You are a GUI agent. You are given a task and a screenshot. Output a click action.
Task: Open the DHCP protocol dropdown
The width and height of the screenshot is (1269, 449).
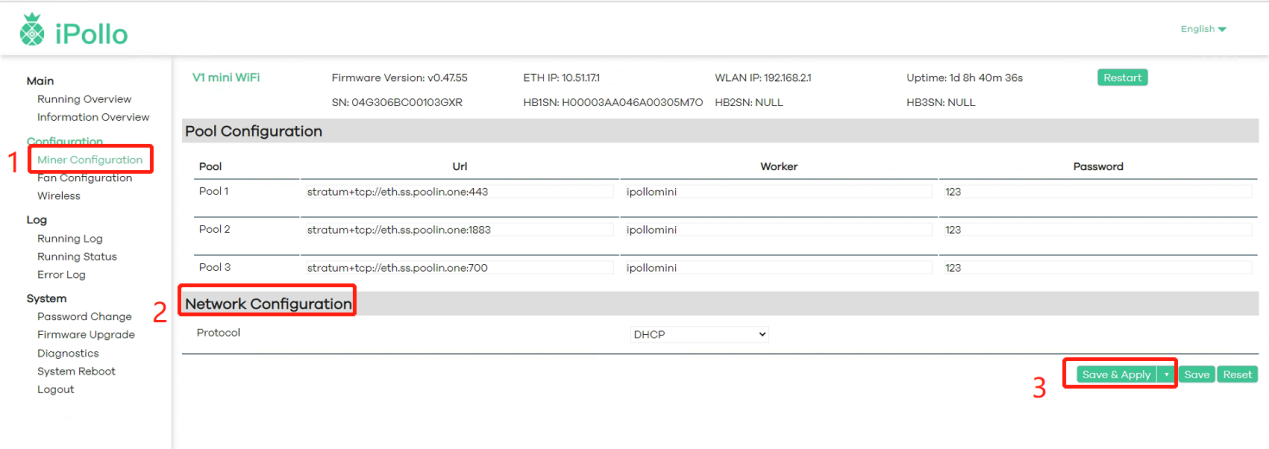pyautogui.click(x=699, y=334)
